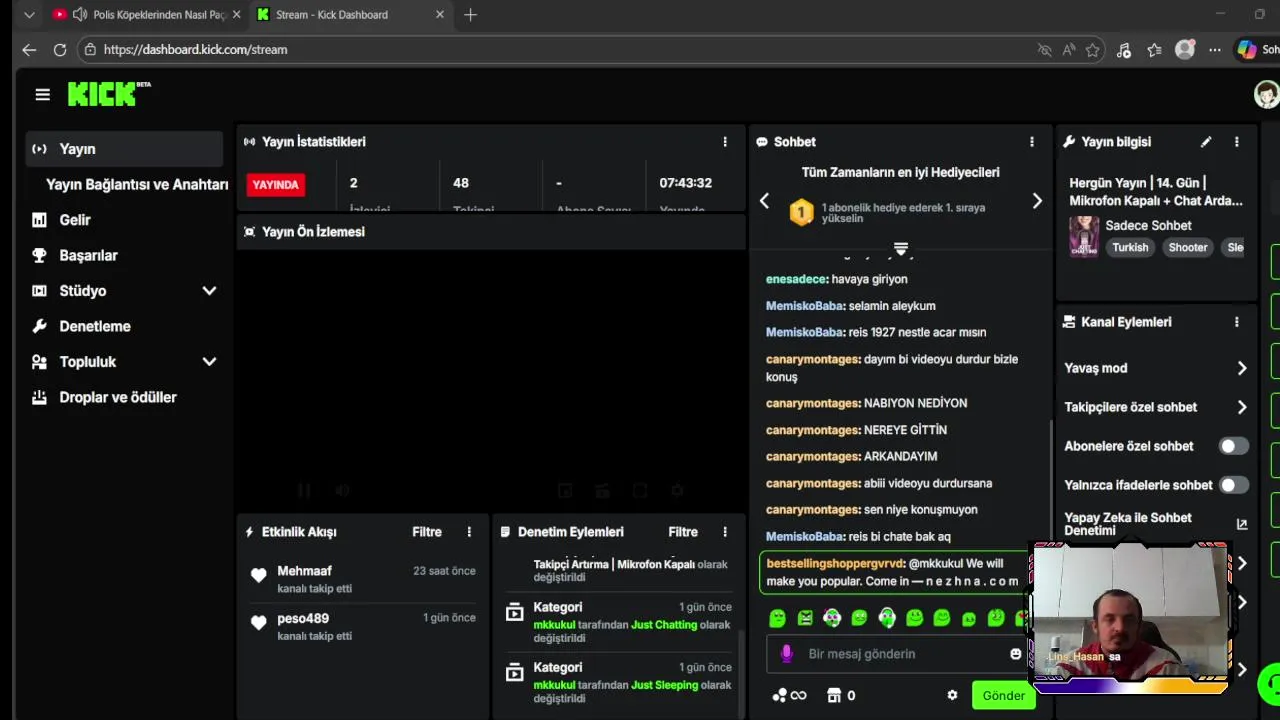Viewport: 1280px width, 720px height.
Task: Open the browser tab list dropdown
Action: click(29, 15)
